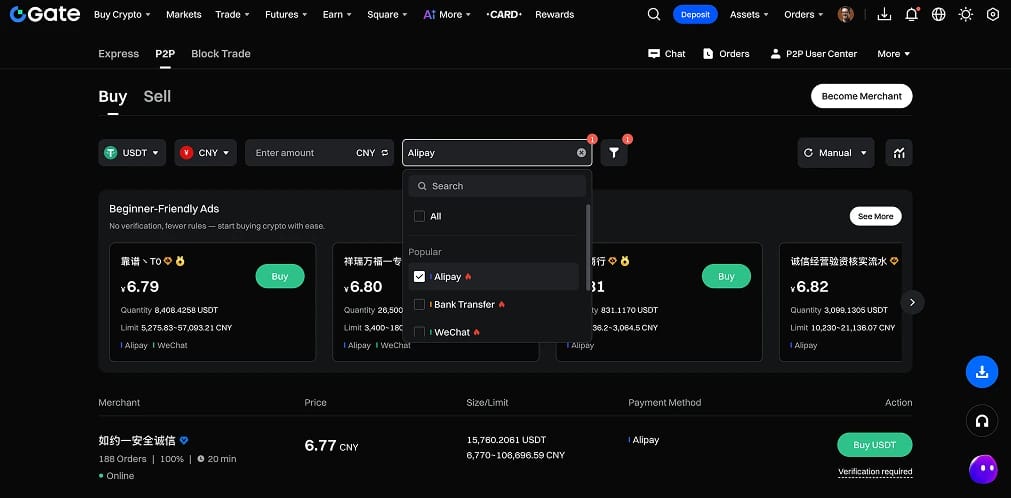The image size is (1011, 498).
Task: Click the blue floating download button
Action: point(982,372)
